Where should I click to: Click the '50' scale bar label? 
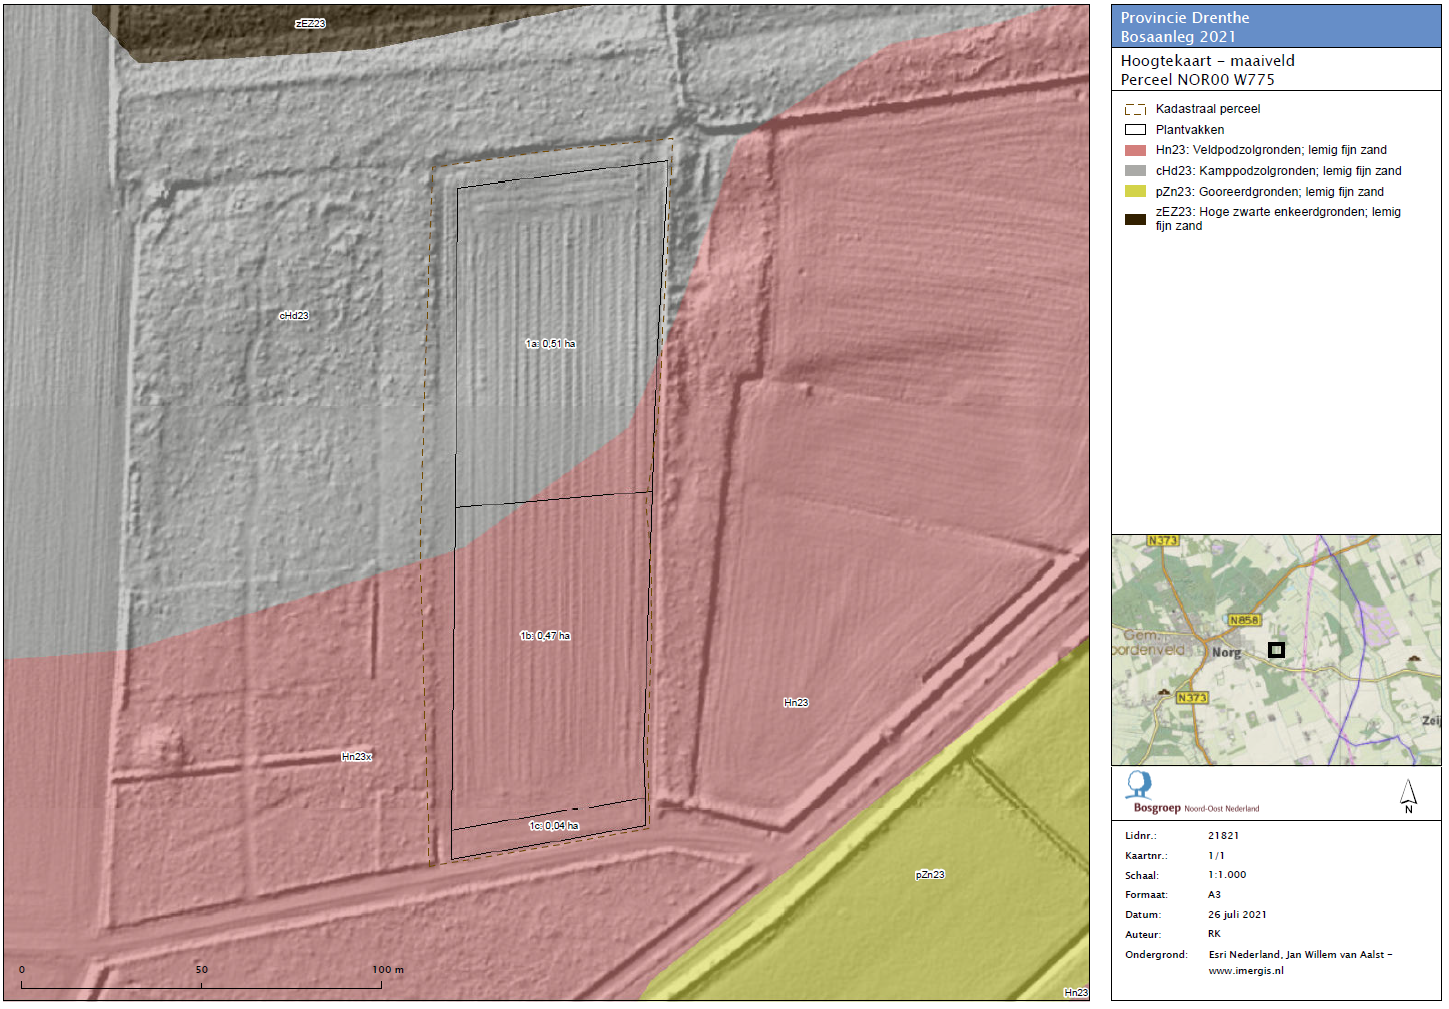(x=202, y=970)
